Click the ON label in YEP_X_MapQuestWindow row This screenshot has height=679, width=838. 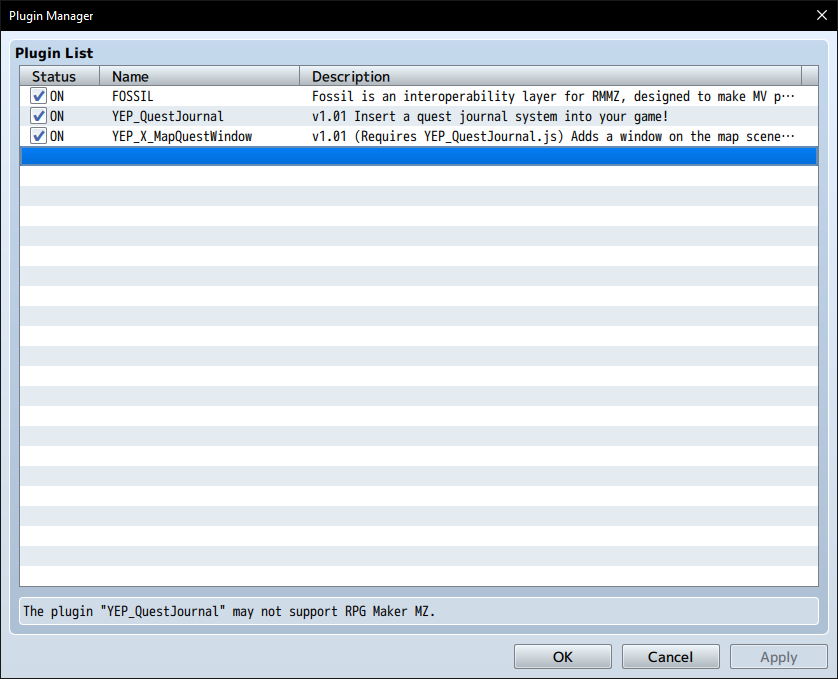point(57,136)
